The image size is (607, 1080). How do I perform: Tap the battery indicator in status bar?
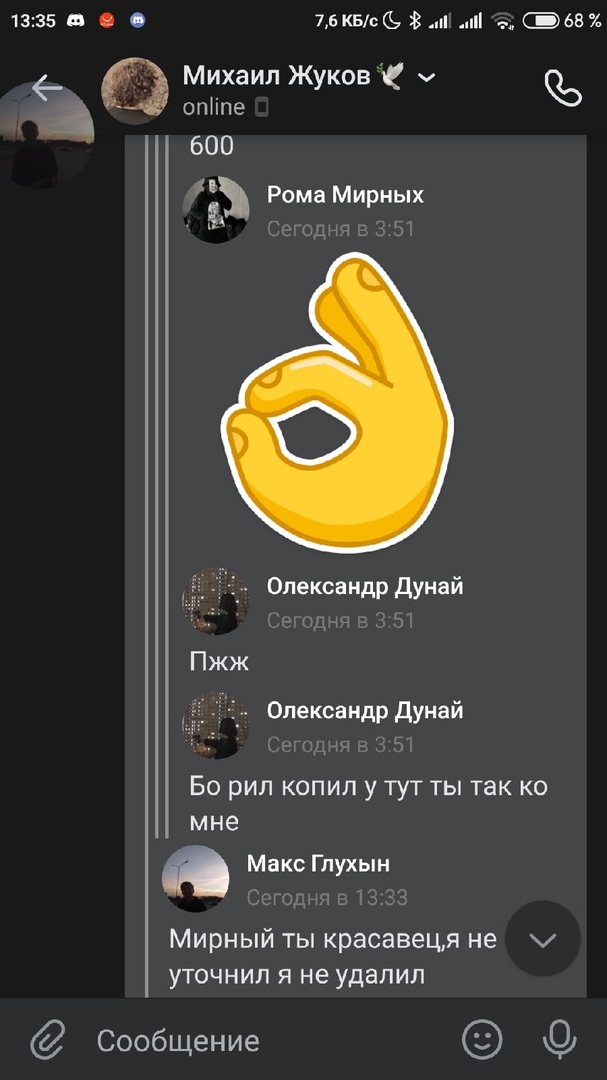[540, 21]
